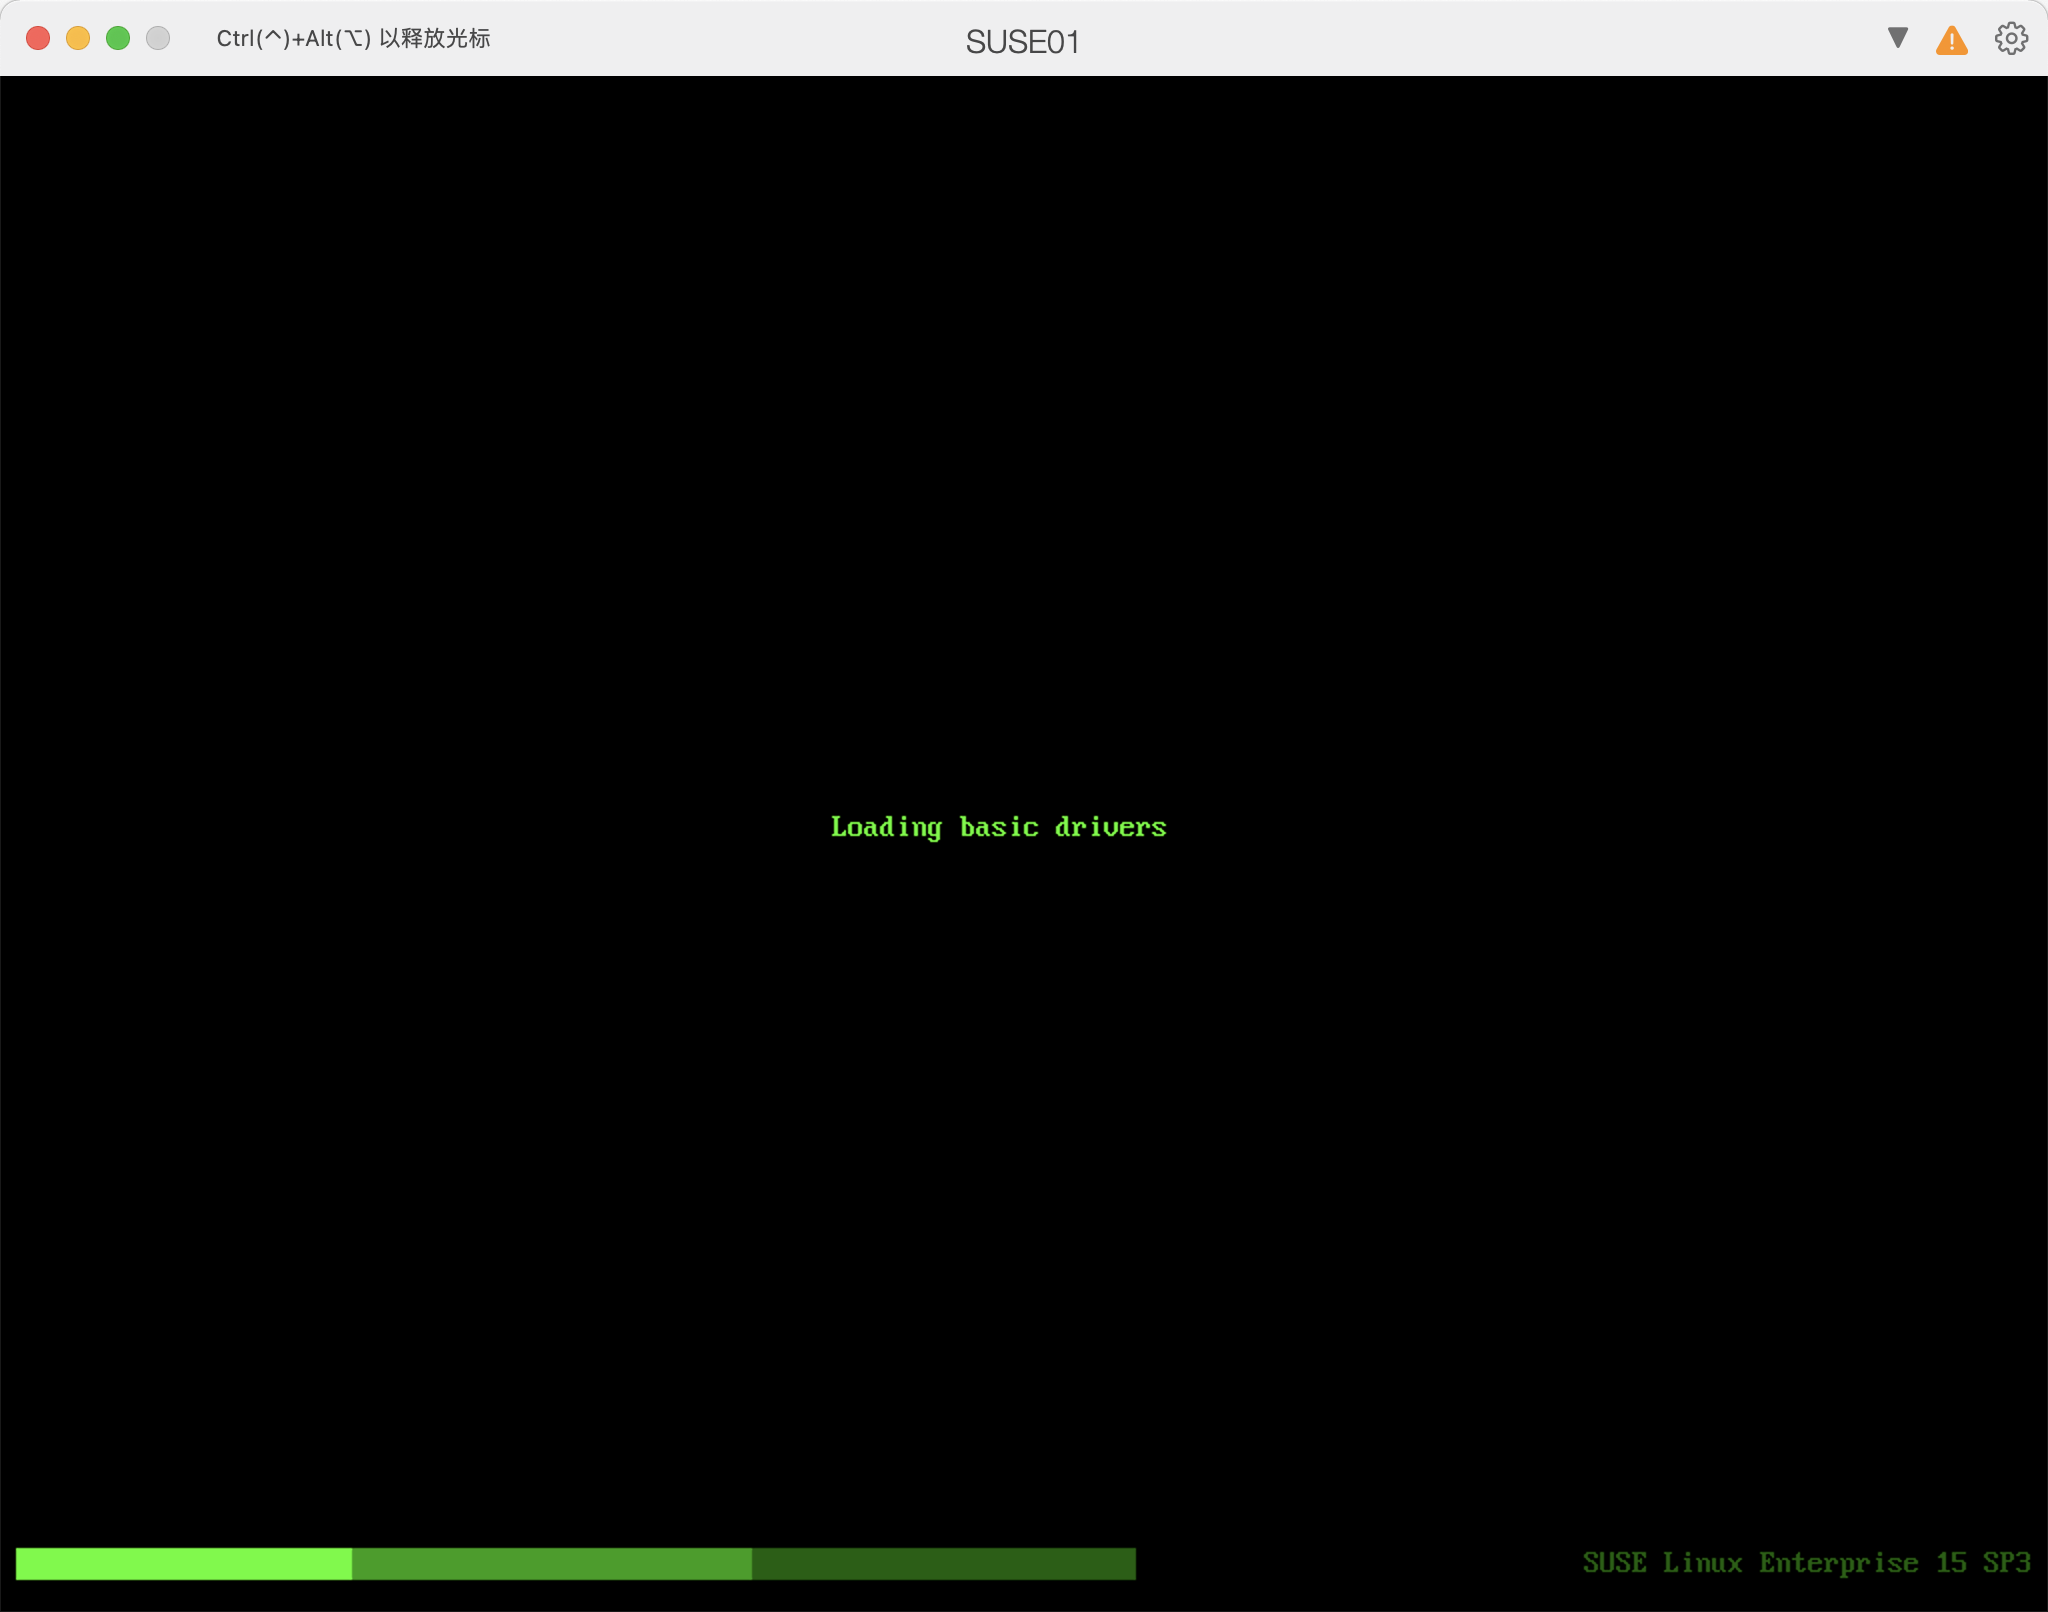The image size is (2048, 1612).
Task: Click the yellow minimize window button
Action: pos(78,38)
